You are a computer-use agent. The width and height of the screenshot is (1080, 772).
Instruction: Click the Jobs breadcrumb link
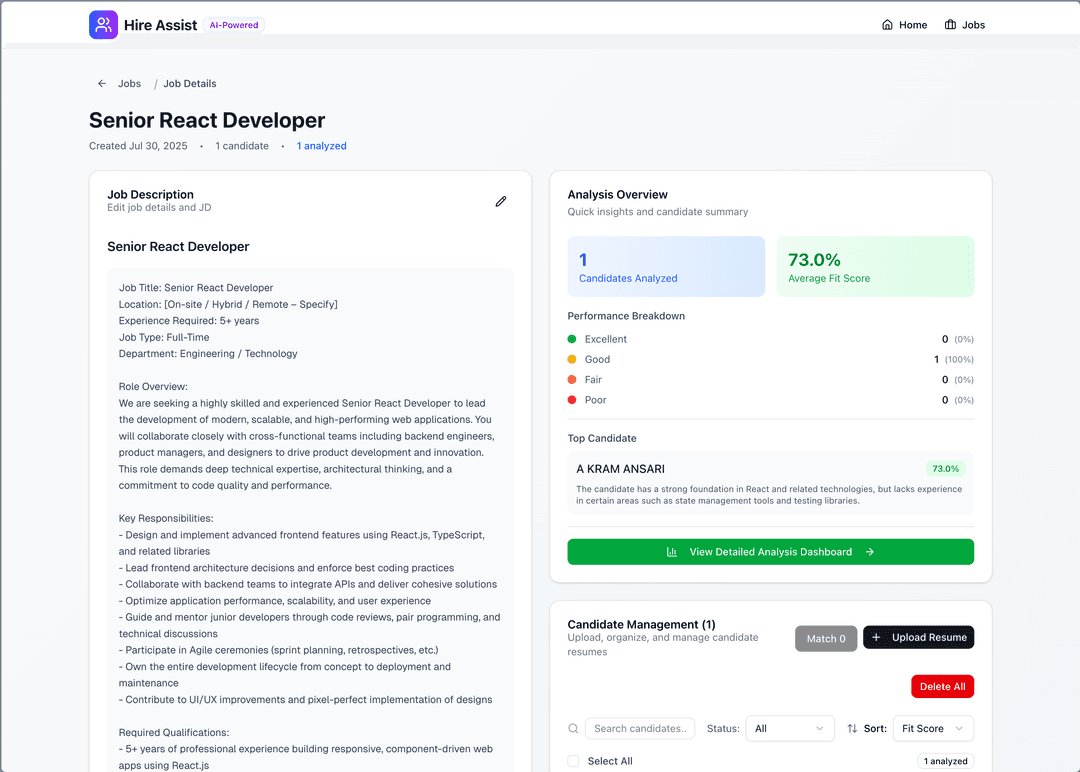click(129, 84)
